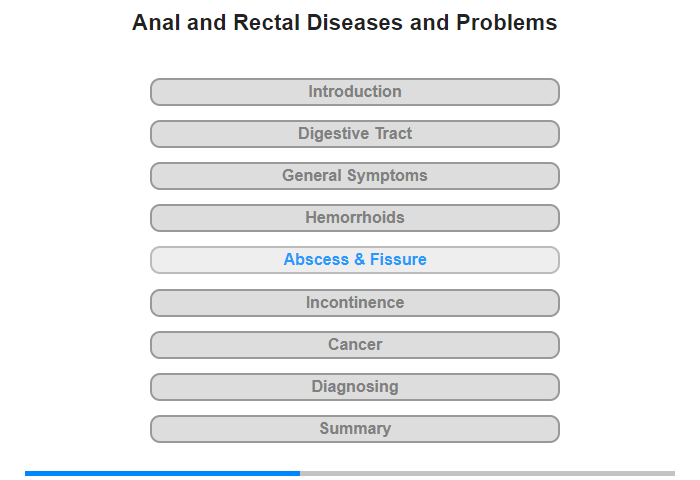Select the General Symptoms section

(x=354, y=176)
